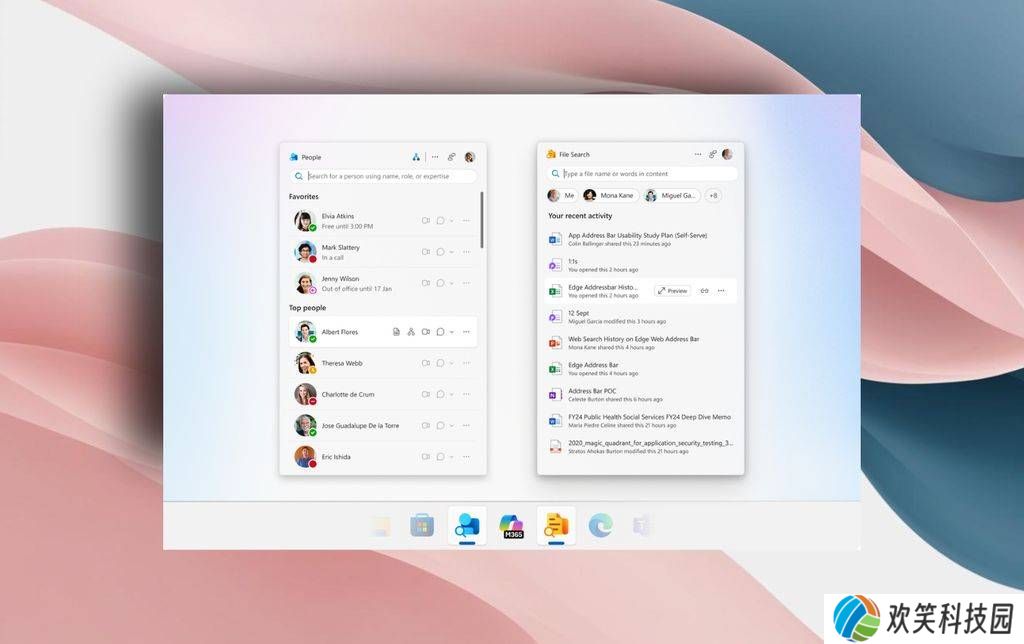Open the Edge Address Bar spreadsheet
The image size is (1024, 644).
(x=641, y=369)
